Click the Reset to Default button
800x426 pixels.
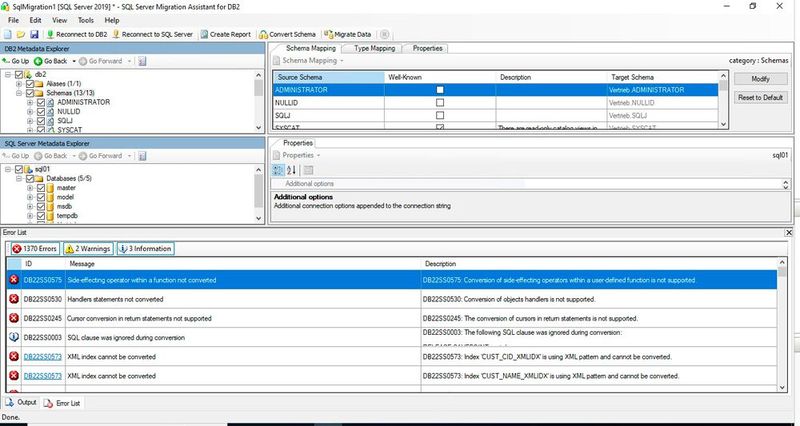[760, 97]
